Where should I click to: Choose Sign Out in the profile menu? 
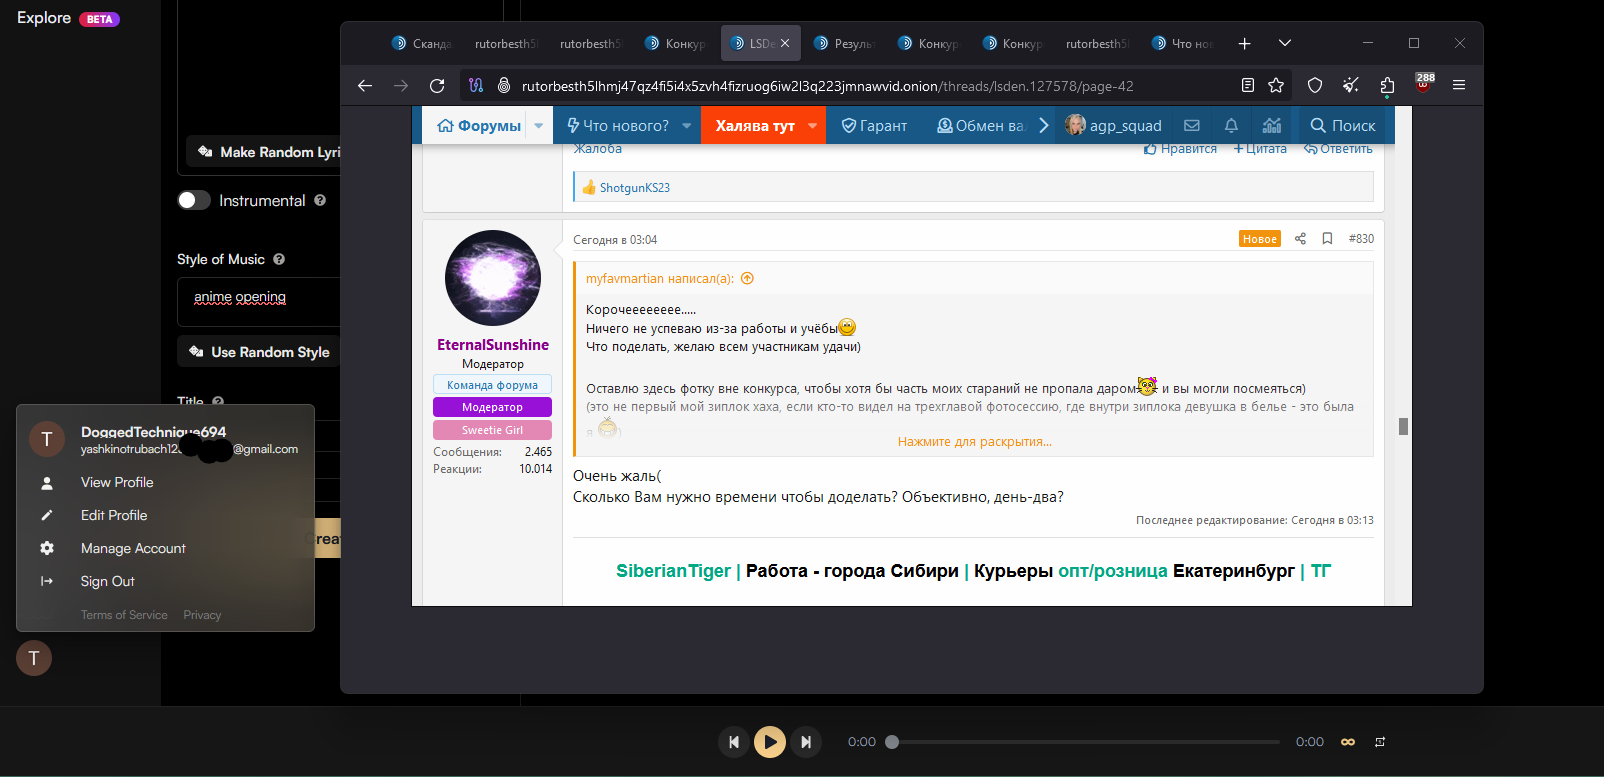coord(107,581)
